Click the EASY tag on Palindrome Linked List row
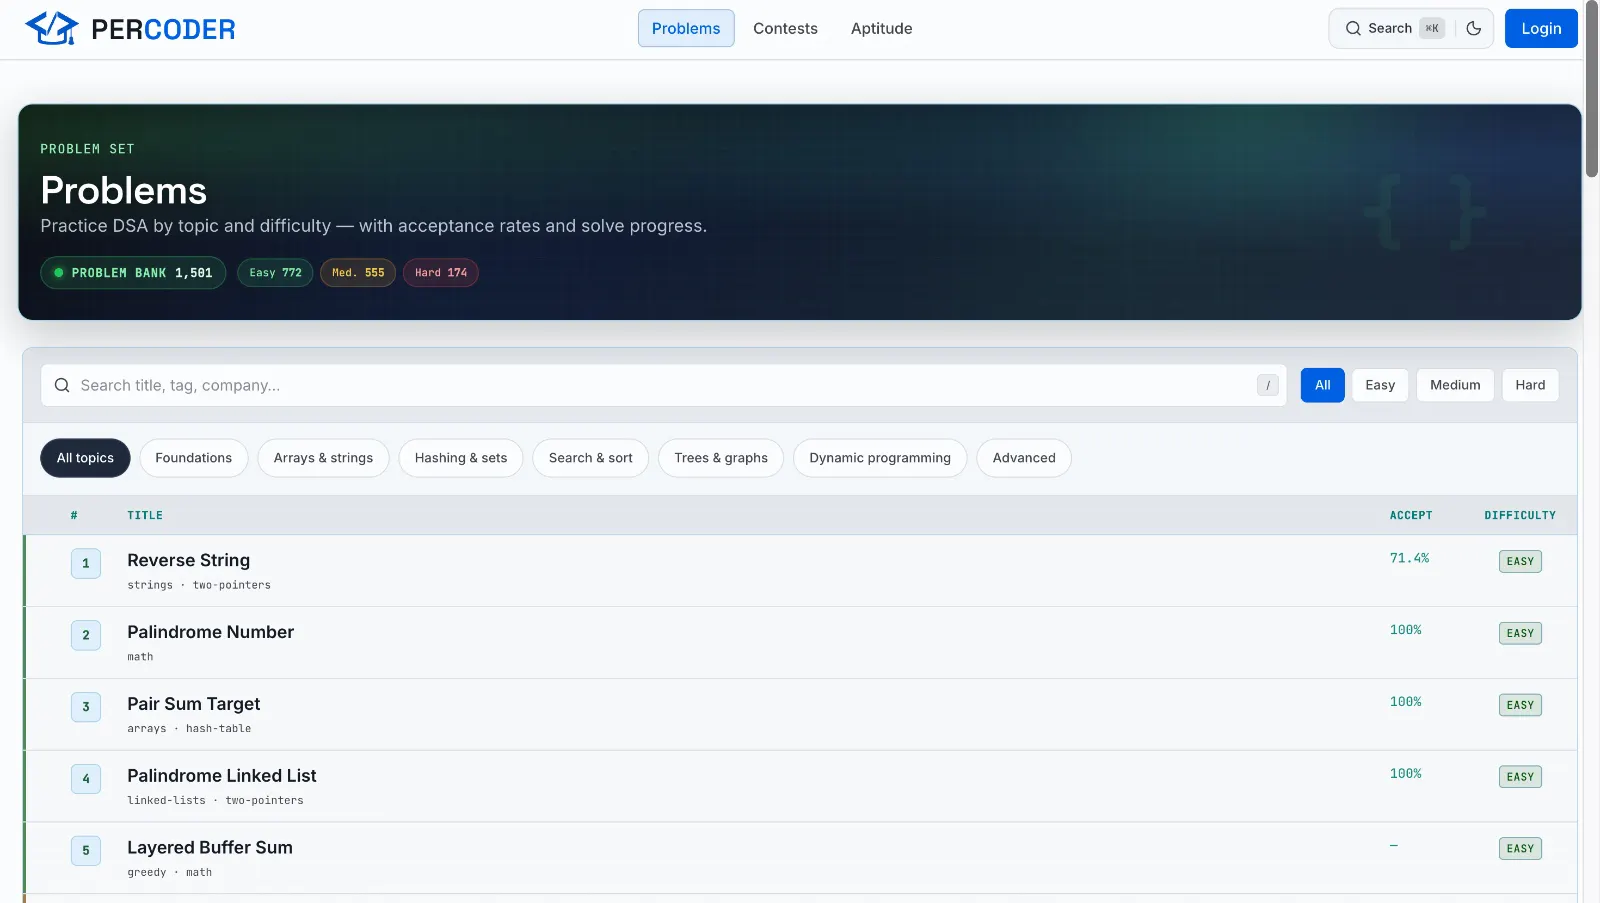Screen dimensions: 1600x903 click(x=1520, y=778)
